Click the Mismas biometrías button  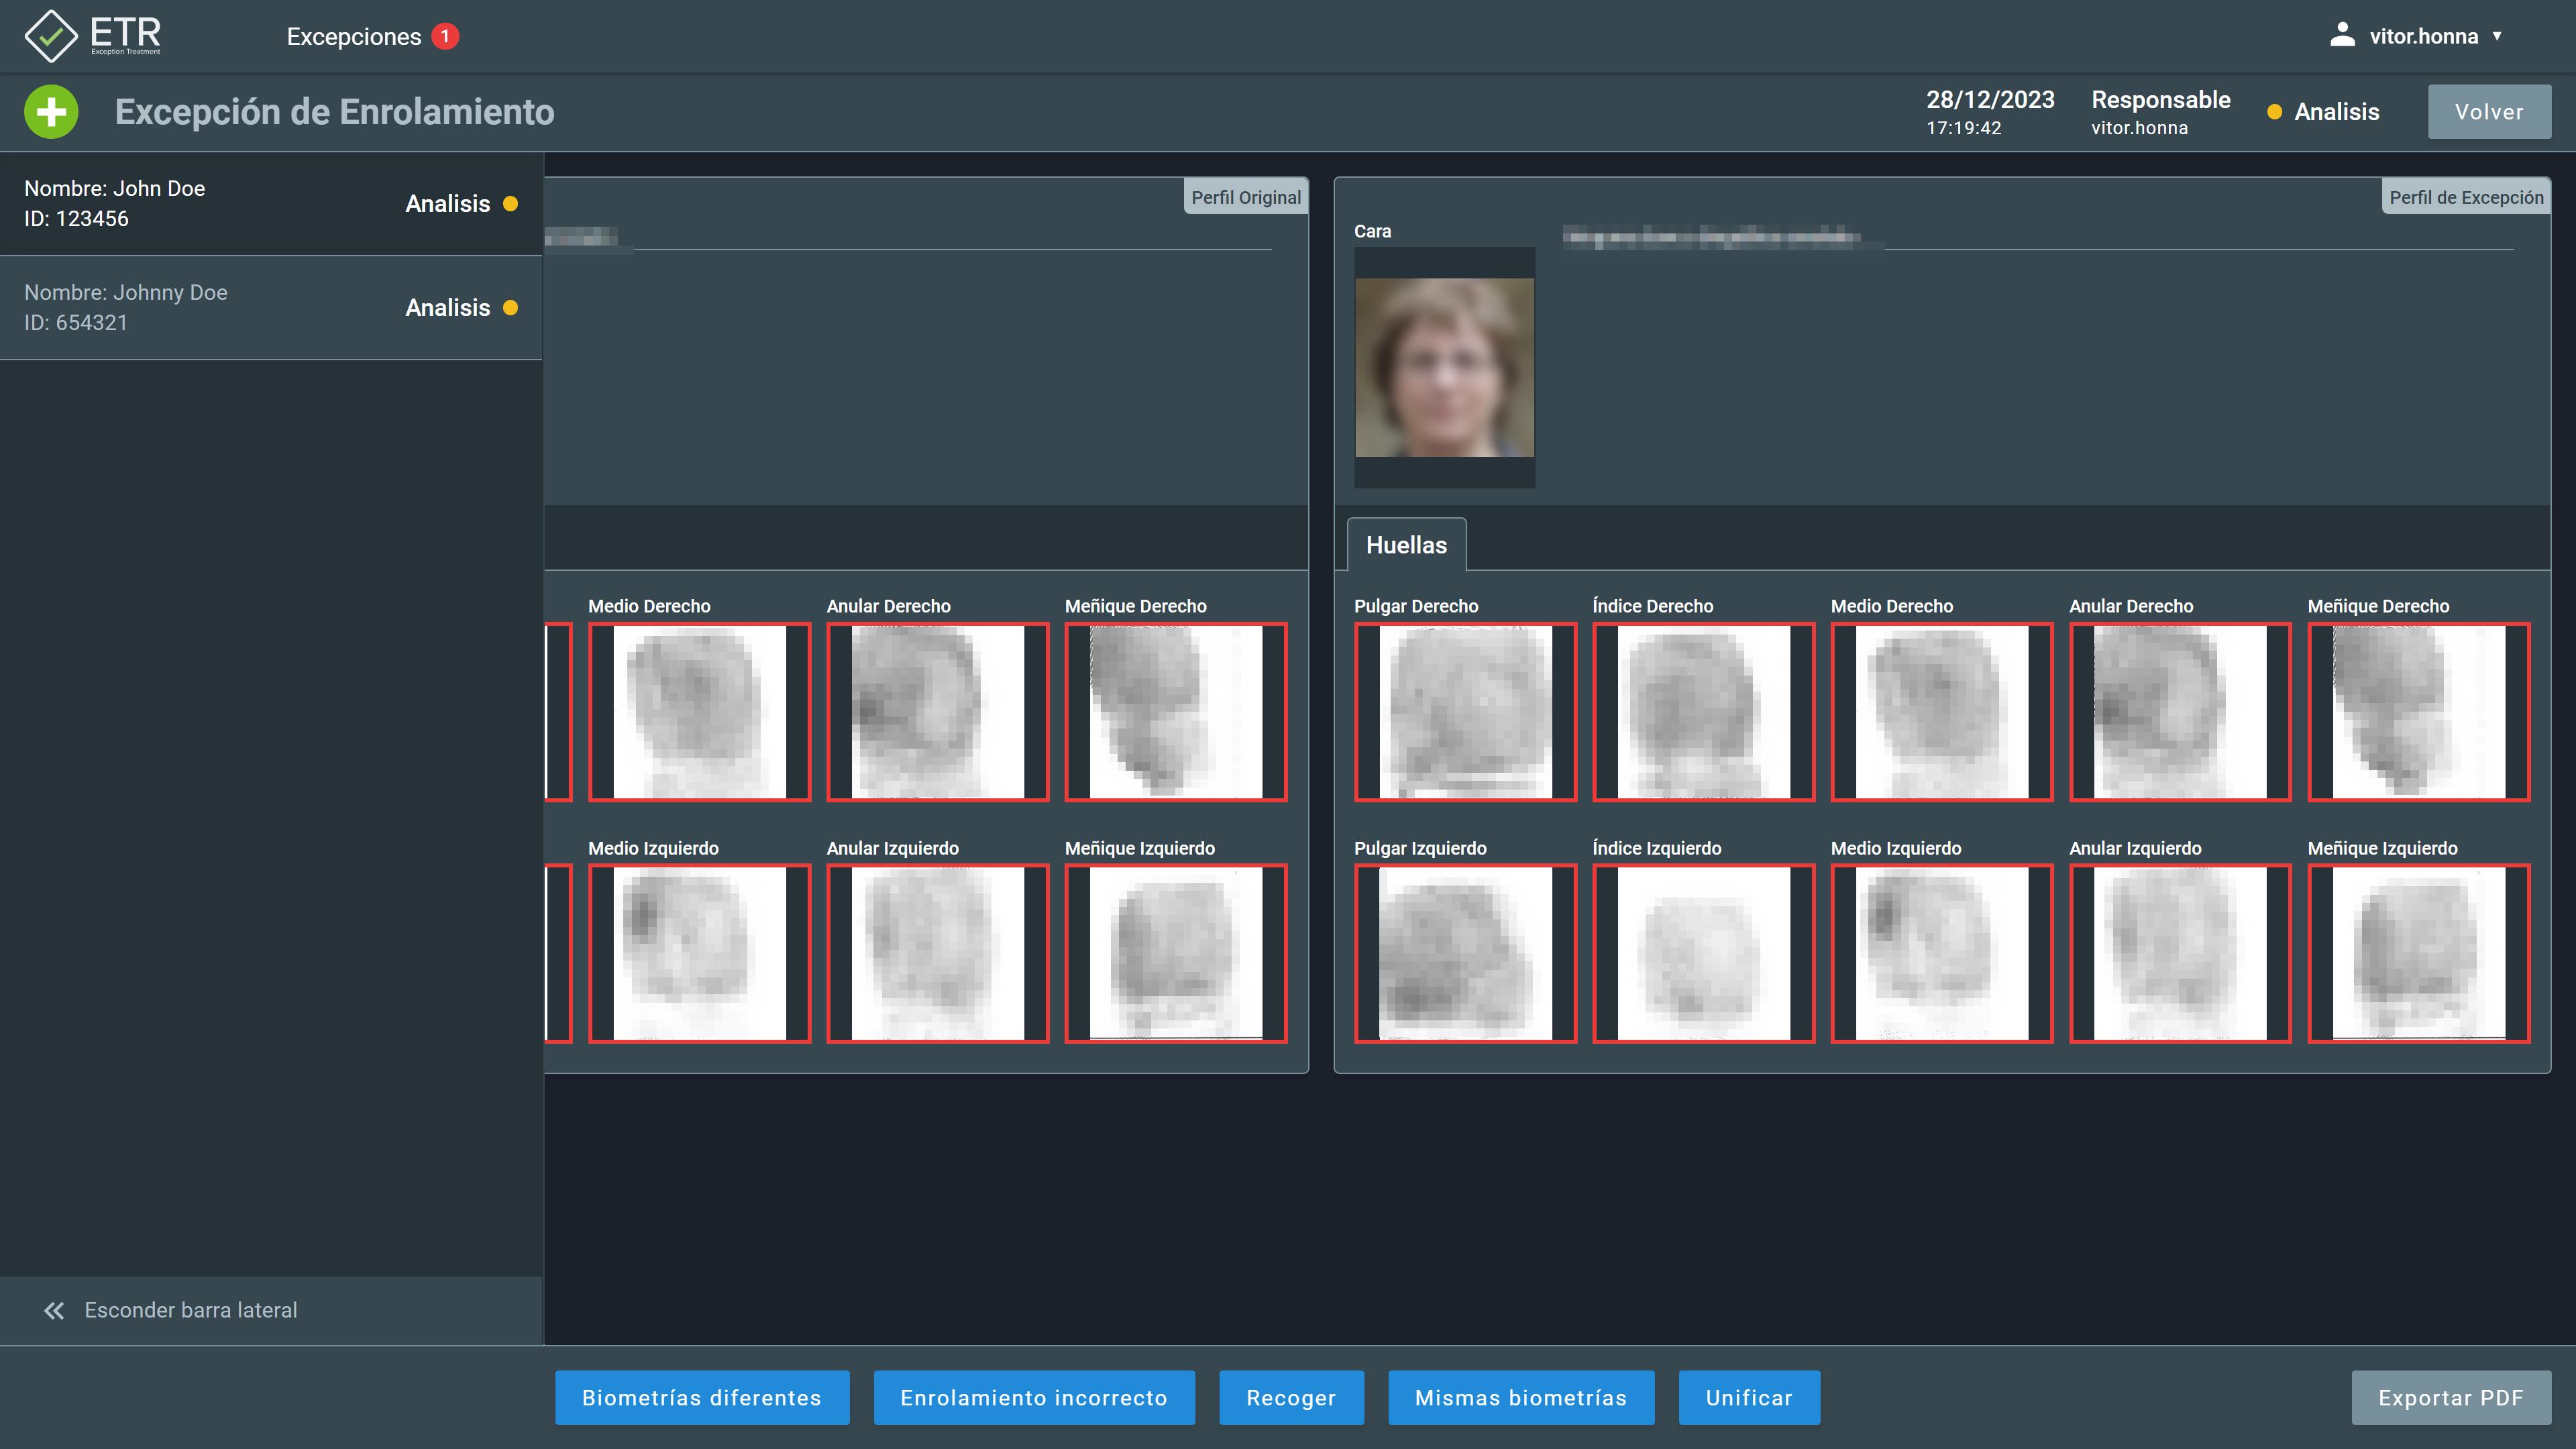1521,1397
